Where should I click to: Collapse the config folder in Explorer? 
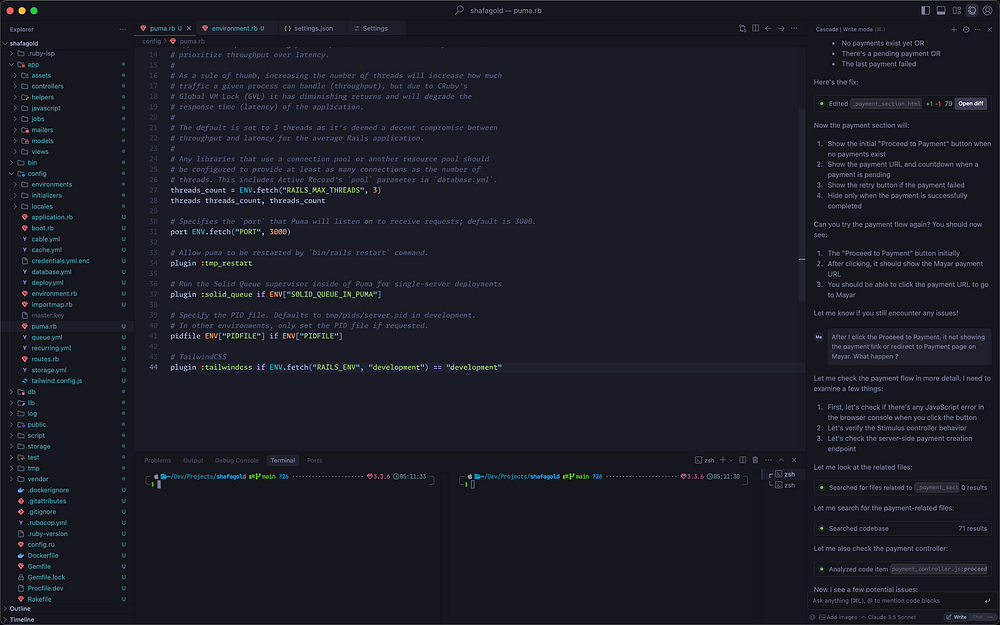tap(67, 173)
